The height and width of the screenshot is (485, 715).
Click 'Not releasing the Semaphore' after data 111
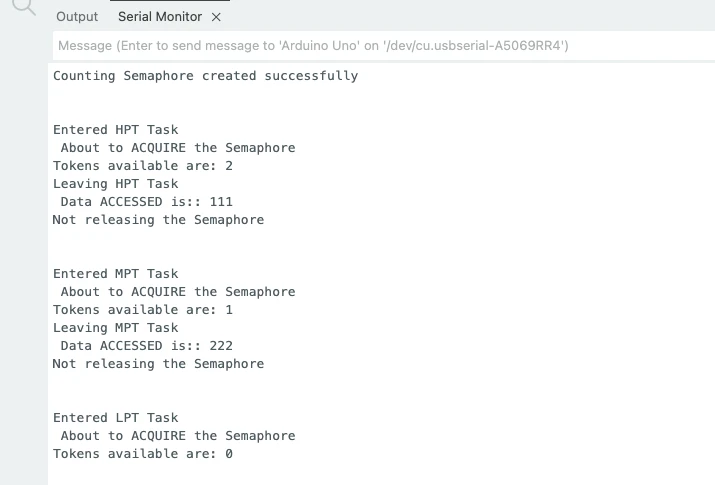(158, 220)
